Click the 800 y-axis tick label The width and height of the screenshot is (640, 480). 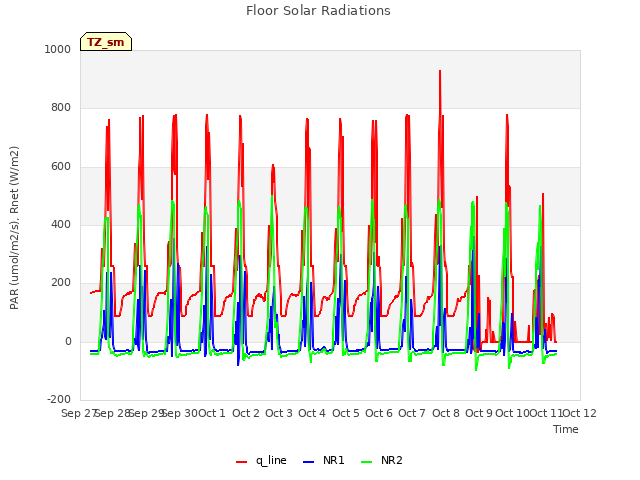point(61,107)
